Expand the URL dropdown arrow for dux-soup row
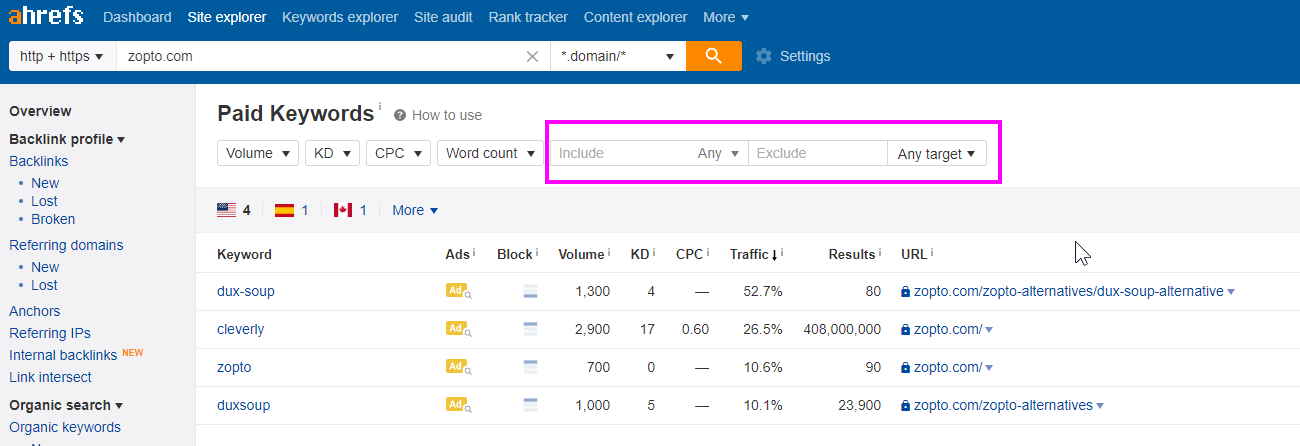 click(1231, 292)
